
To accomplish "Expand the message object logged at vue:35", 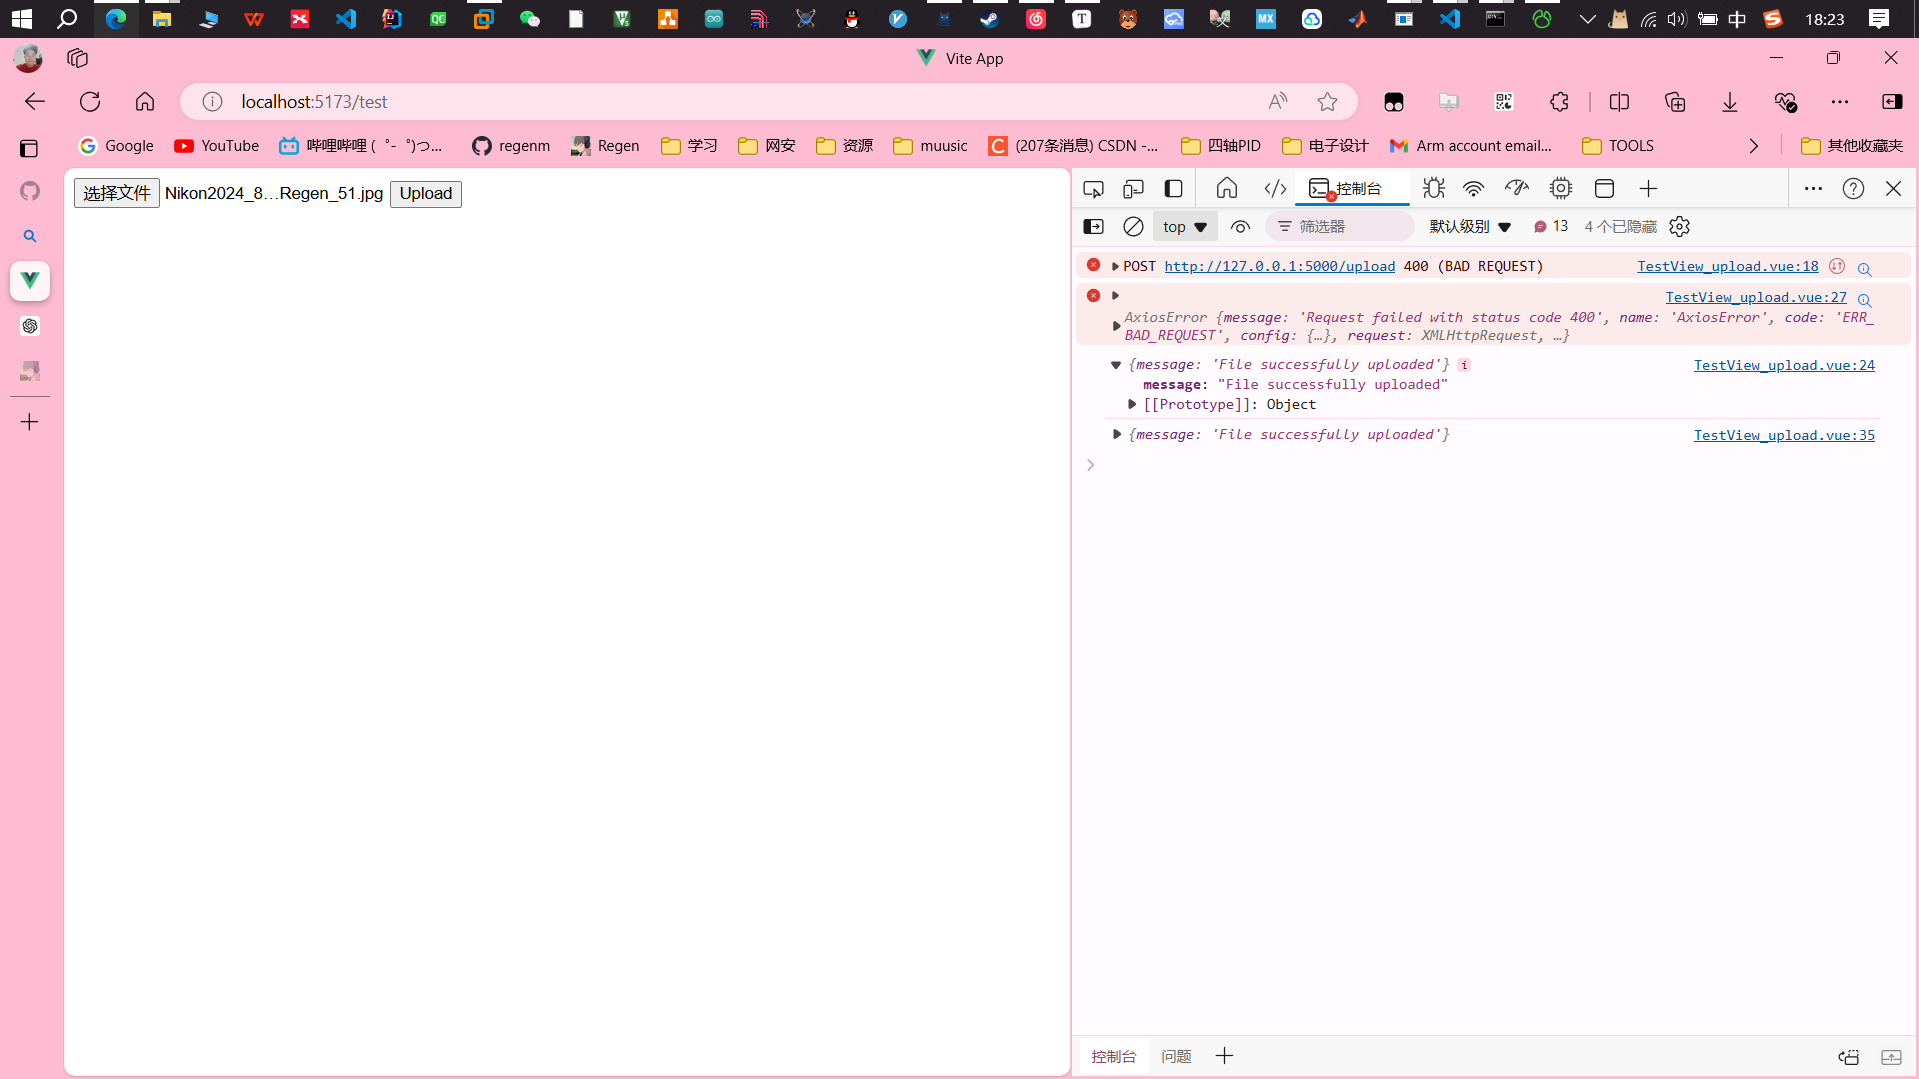I will pos(1116,434).
